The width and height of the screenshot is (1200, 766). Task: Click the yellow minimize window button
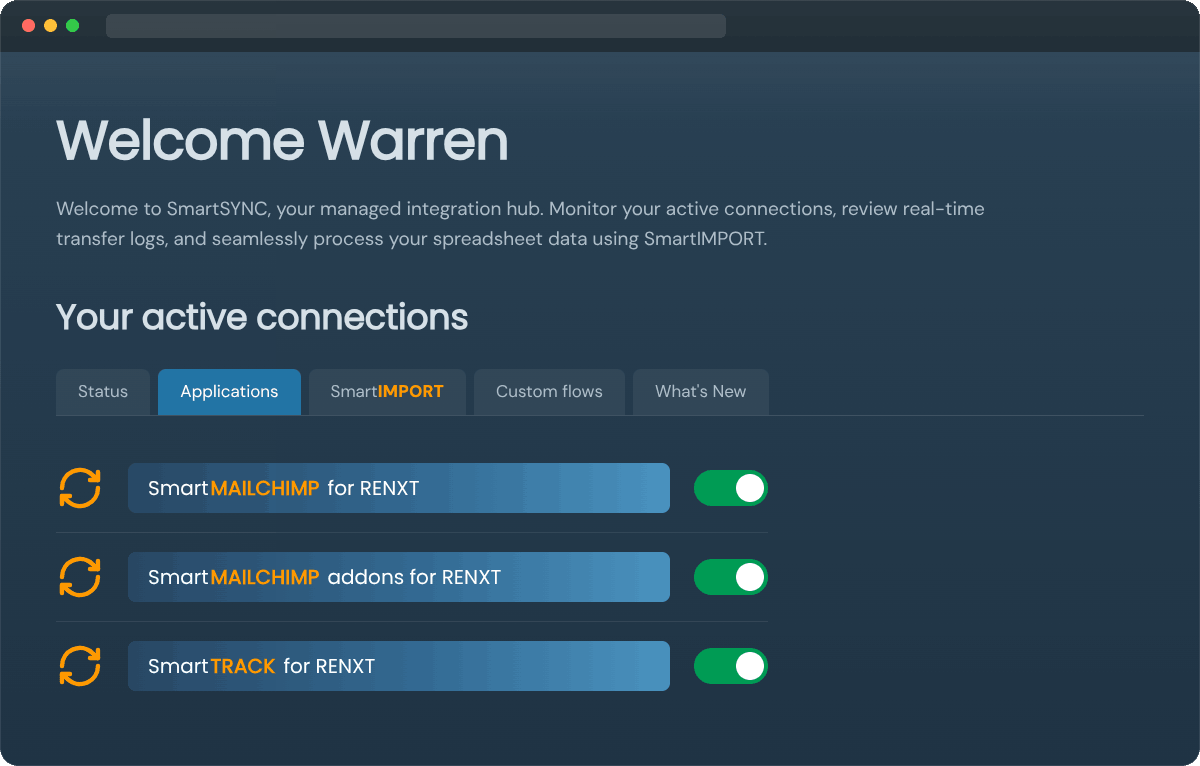50,25
